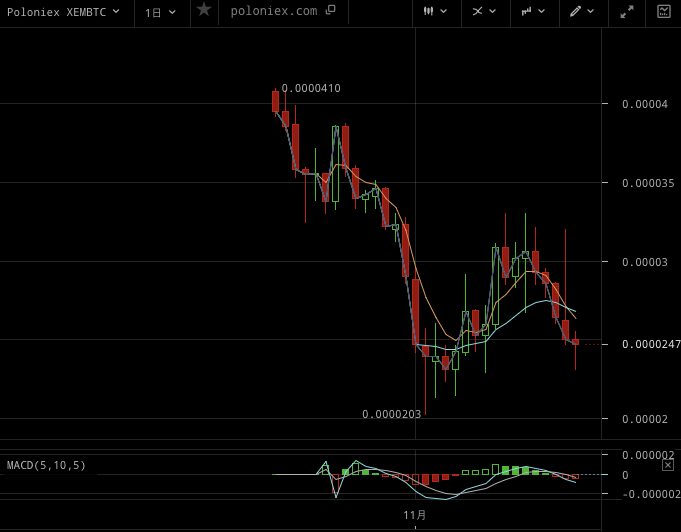Open the candlestick chart type dropdown

(x=436, y=11)
